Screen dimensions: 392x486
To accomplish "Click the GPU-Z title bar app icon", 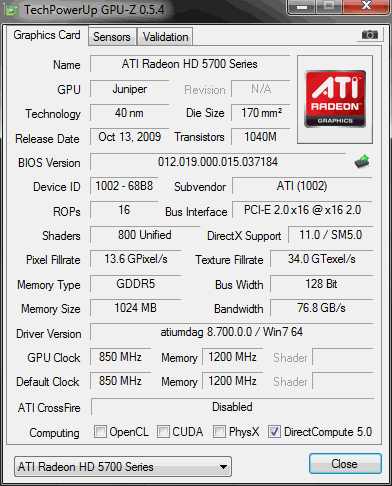I will pyautogui.click(x=12, y=11).
